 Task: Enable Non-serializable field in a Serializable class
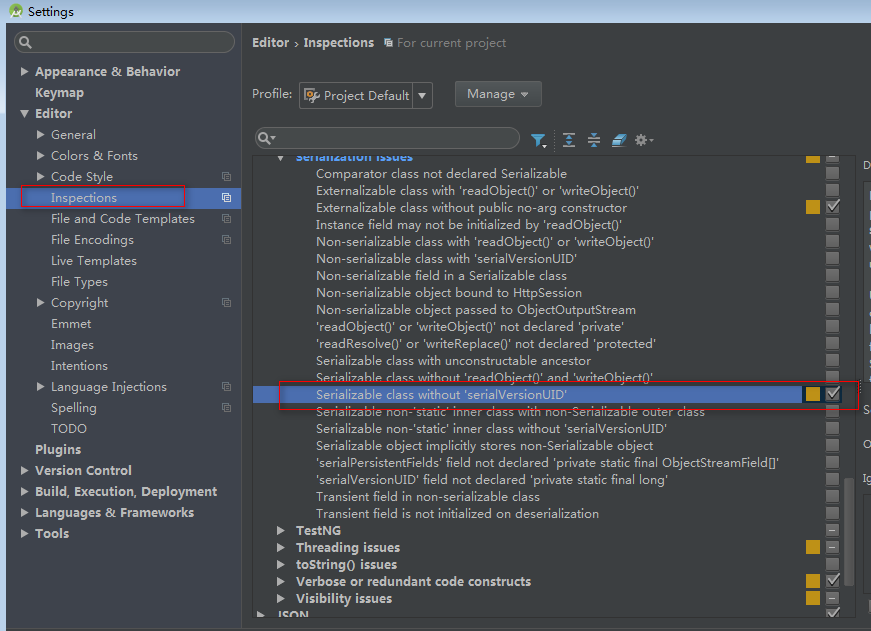(832, 276)
